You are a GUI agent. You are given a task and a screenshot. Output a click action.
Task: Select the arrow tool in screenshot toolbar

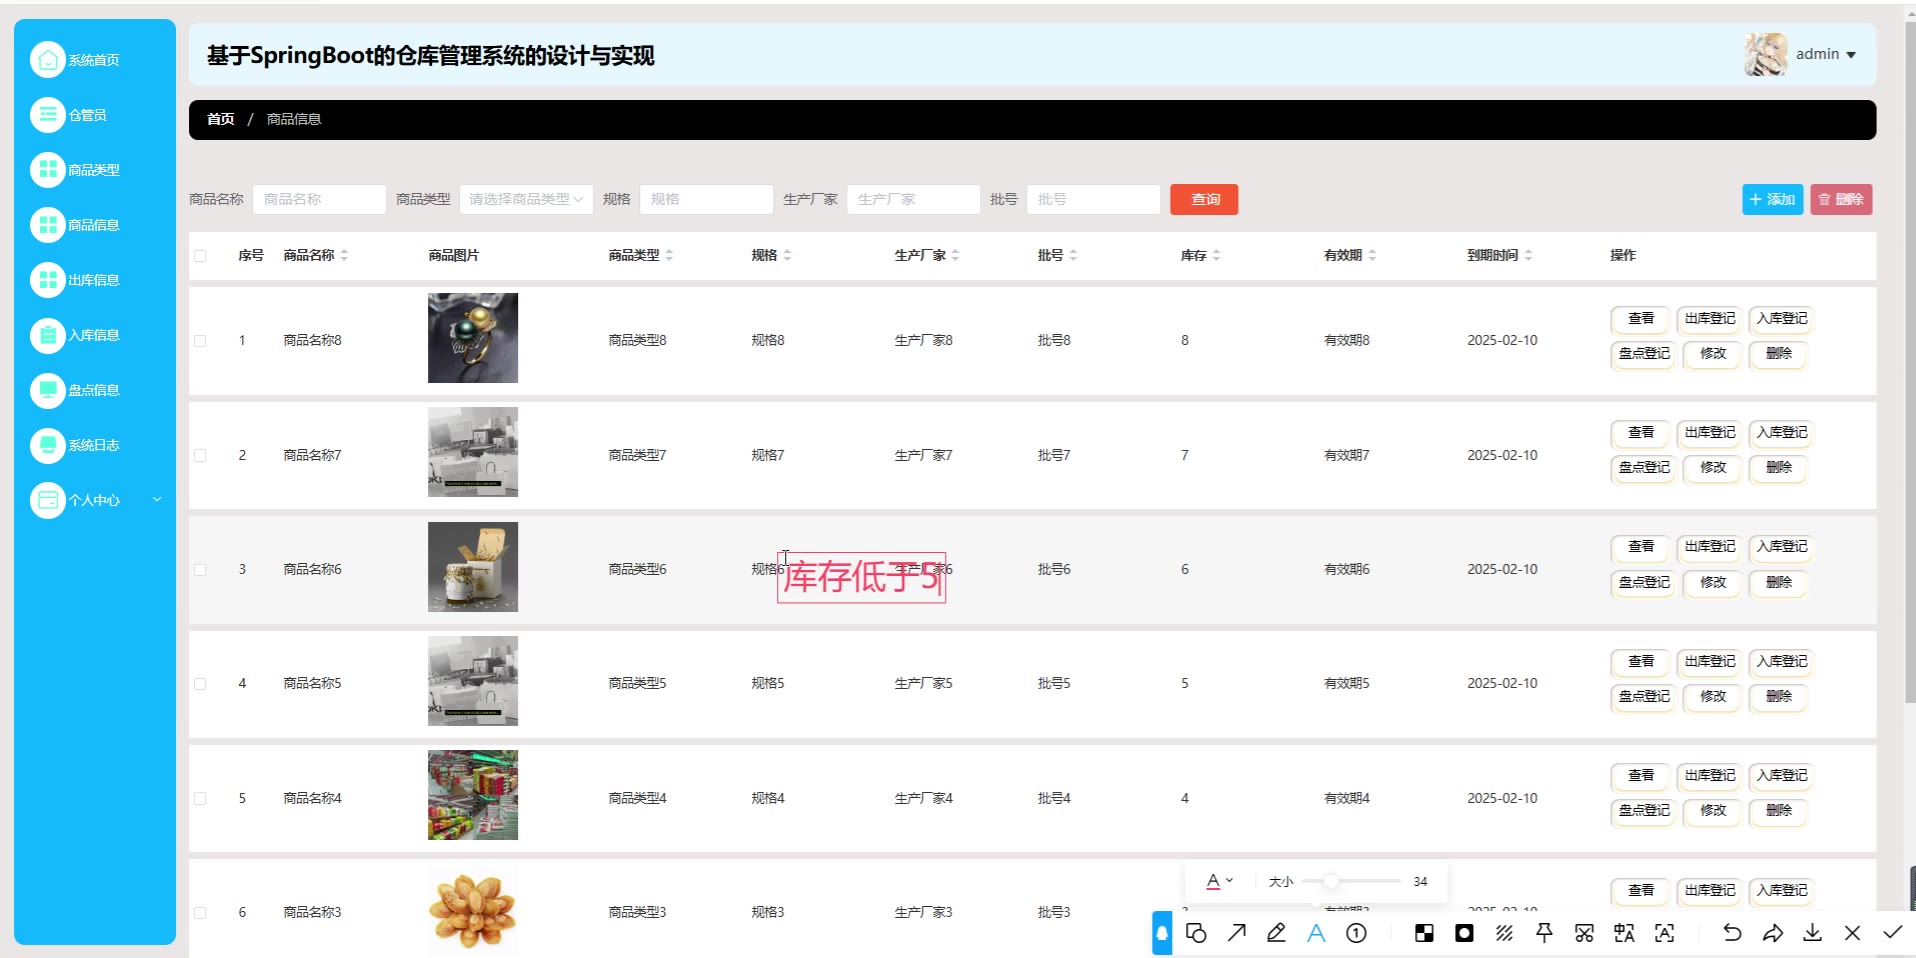[x=1237, y=933]
